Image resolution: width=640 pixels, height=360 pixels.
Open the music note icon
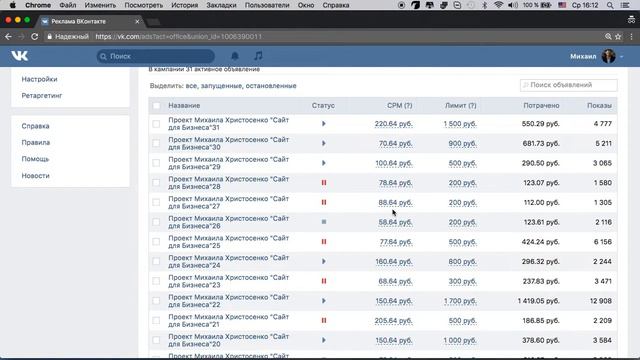(258, 56)
